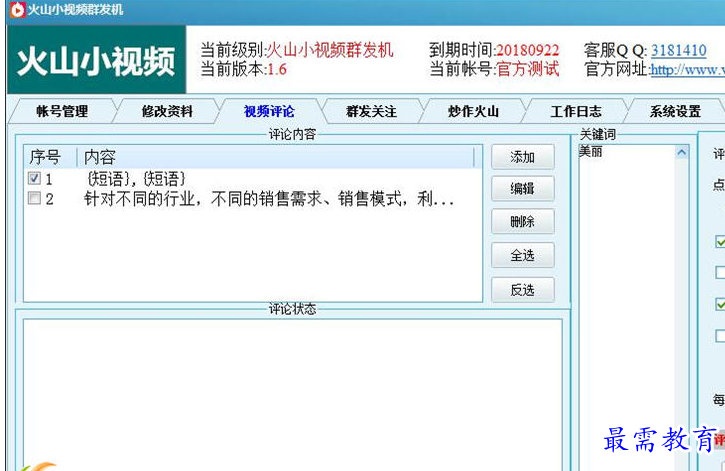Viewport: 725px width, 471px height.
Task: Click the 添加 button
Action: (522, 157)
